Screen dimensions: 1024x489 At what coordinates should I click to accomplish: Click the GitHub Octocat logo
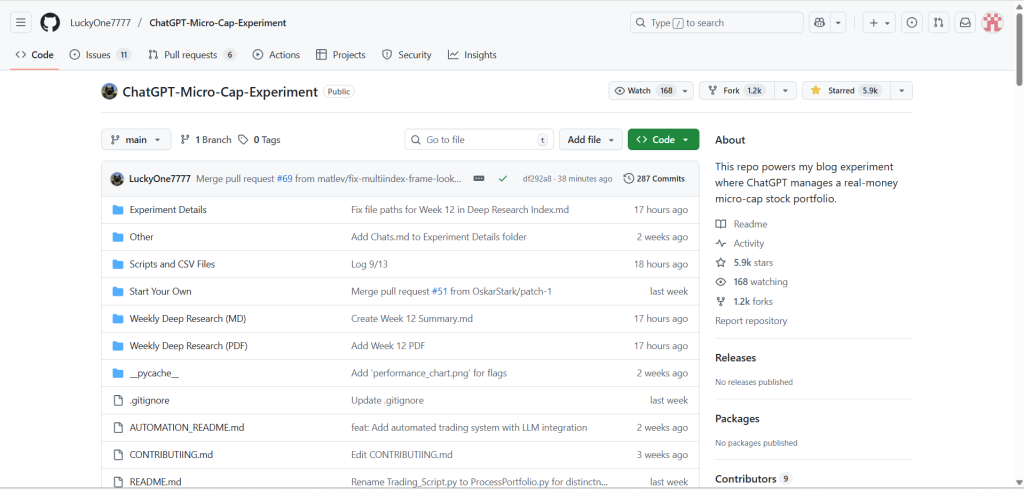pyautogui.click(x=50, y=23)
